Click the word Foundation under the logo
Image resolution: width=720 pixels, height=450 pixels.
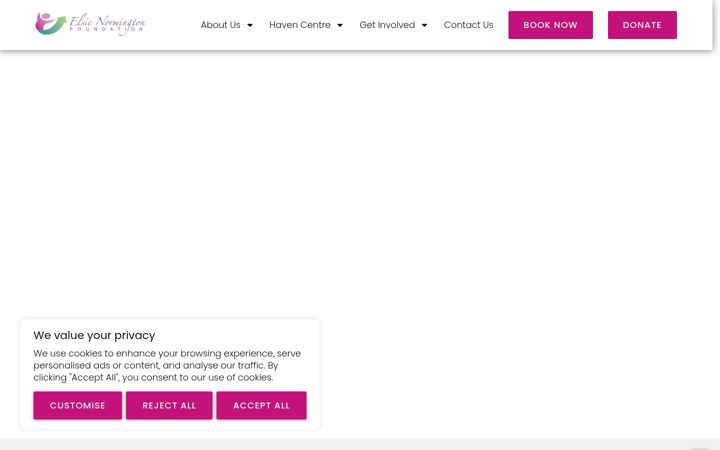[x=107, y=29]
